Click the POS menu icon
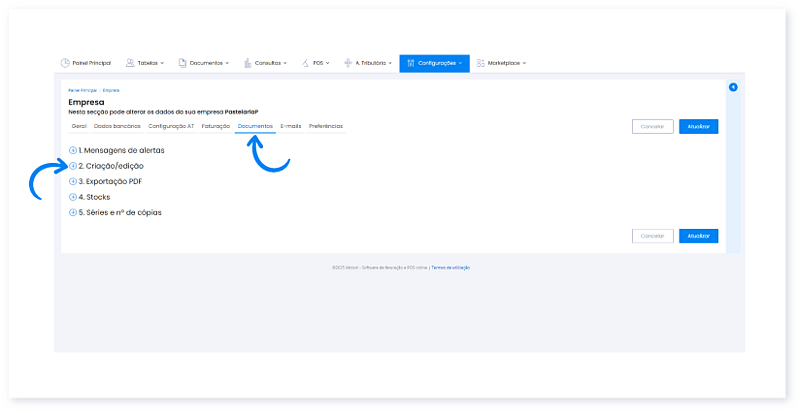 (x=305, y=63)
